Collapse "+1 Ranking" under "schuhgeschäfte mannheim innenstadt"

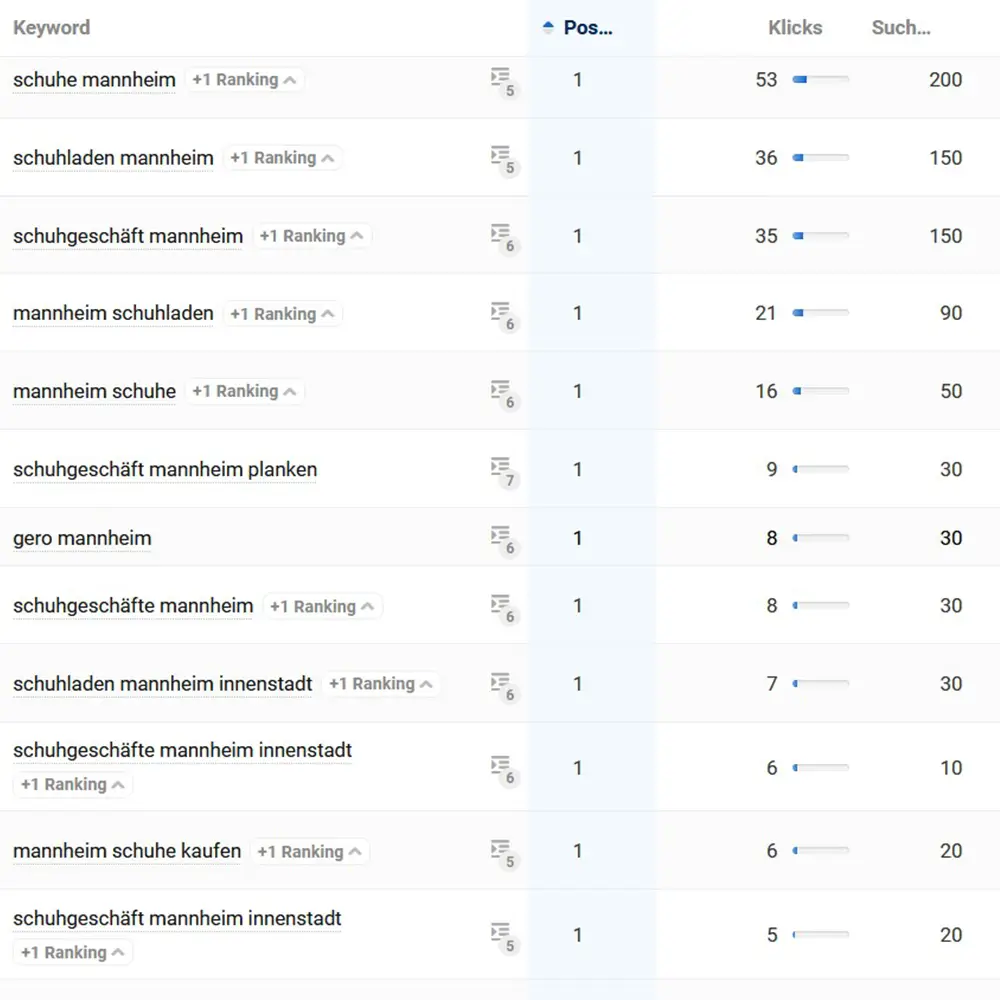click(x=72, y=784)
